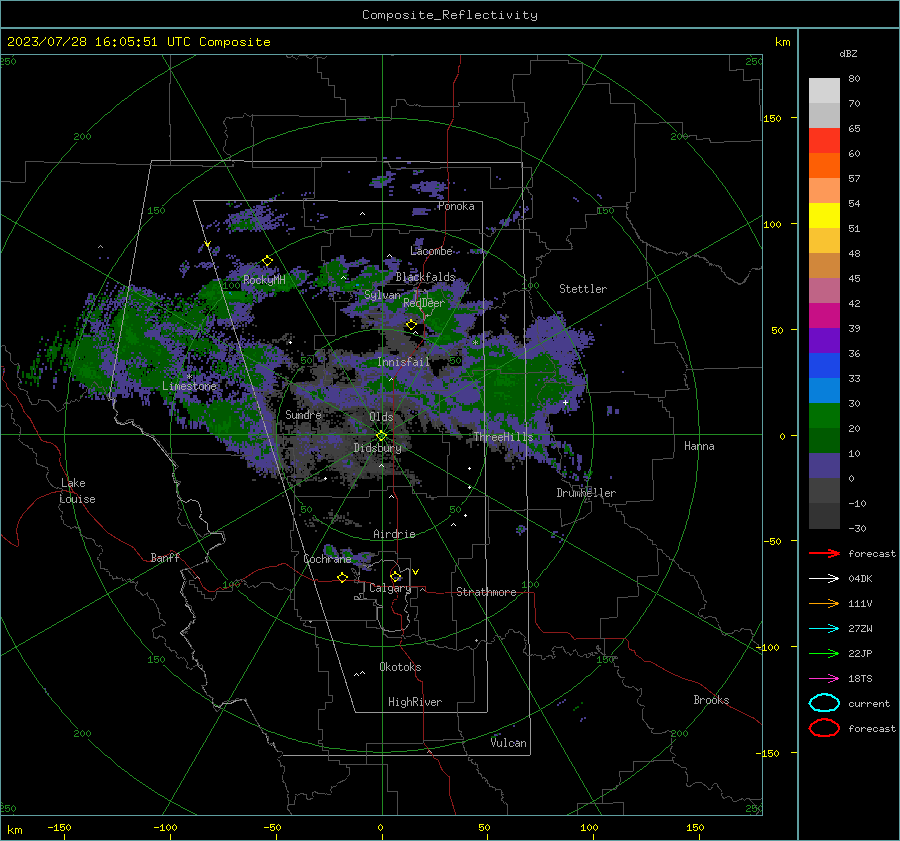Viewport: 900px width, 841px height.
Task: Pick the peach 57–54 dBZ swatch
Action: (x=824, y=191)
